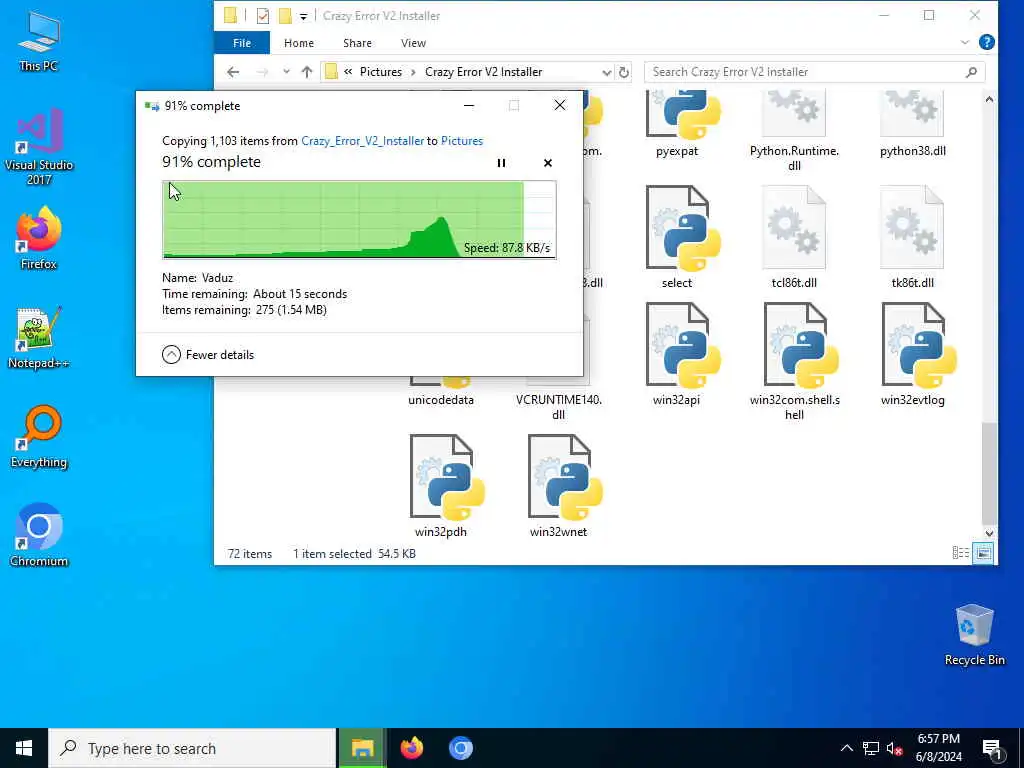Click the tk86t.dll file icon

[x=912, y=227]
